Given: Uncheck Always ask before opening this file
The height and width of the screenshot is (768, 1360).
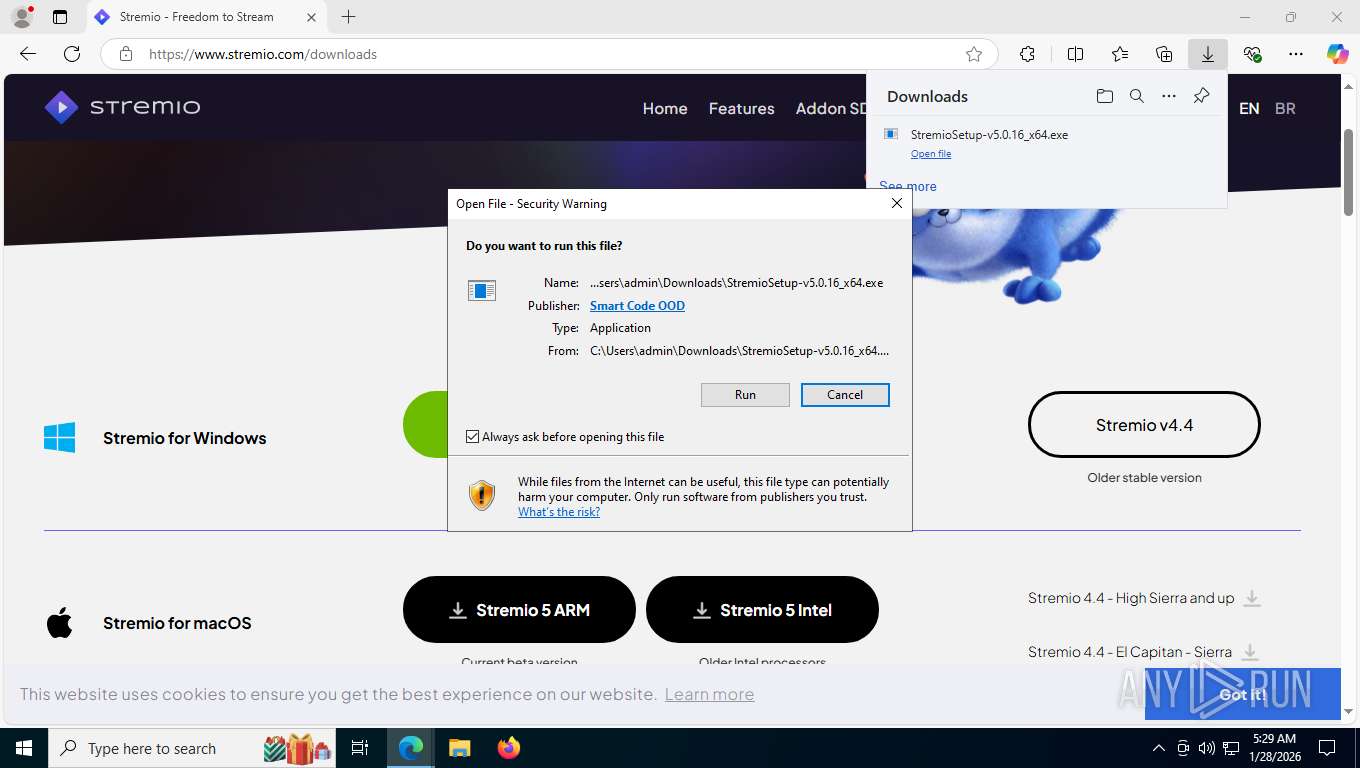Looking at the screenshot, I should 473,437.
